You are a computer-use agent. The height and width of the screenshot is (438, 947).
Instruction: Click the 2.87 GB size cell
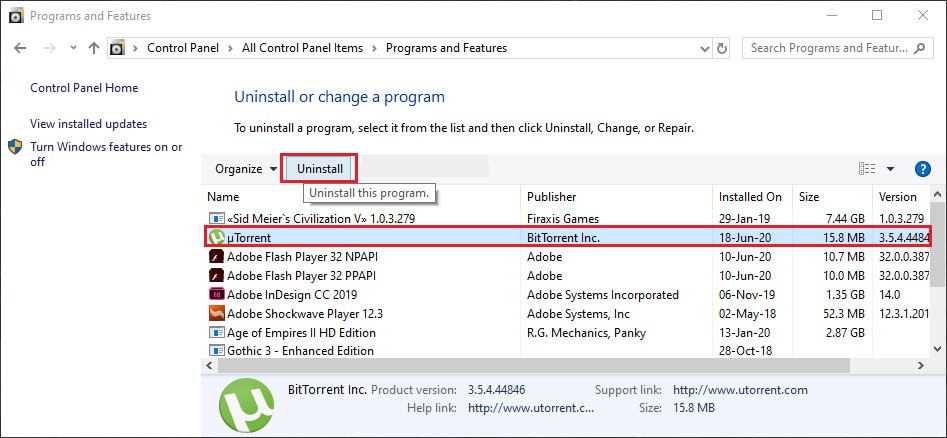click(x=844, y=333)
